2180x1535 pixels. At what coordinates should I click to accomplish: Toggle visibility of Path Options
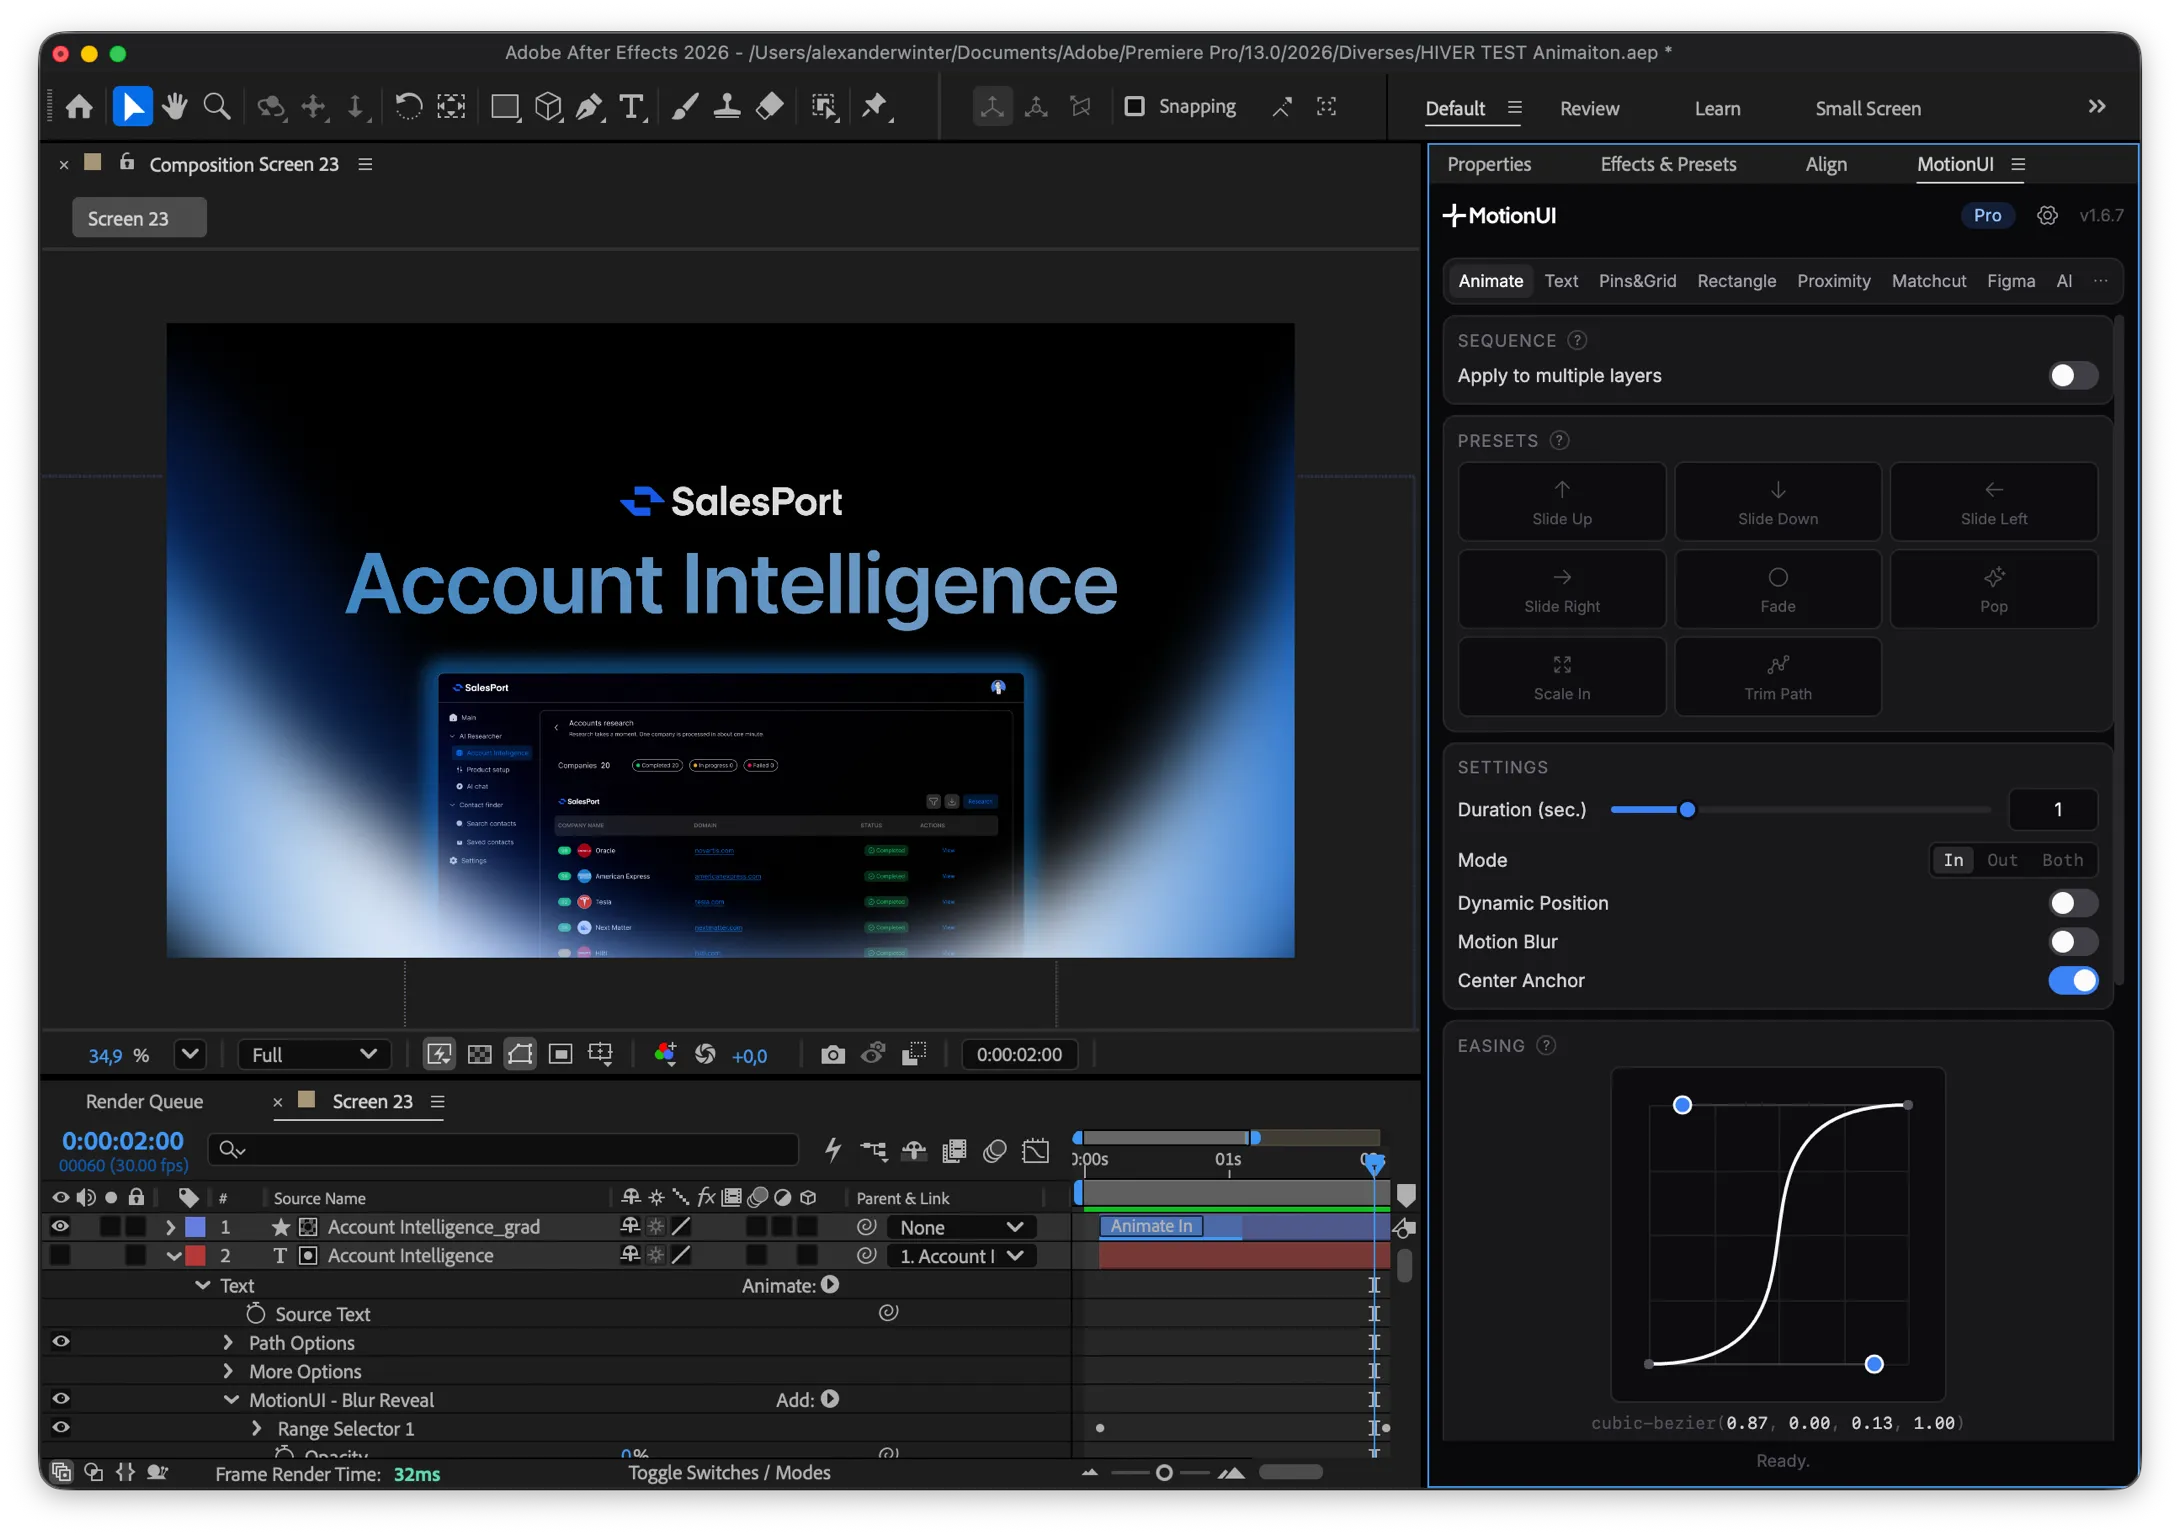coord(61,1343)
